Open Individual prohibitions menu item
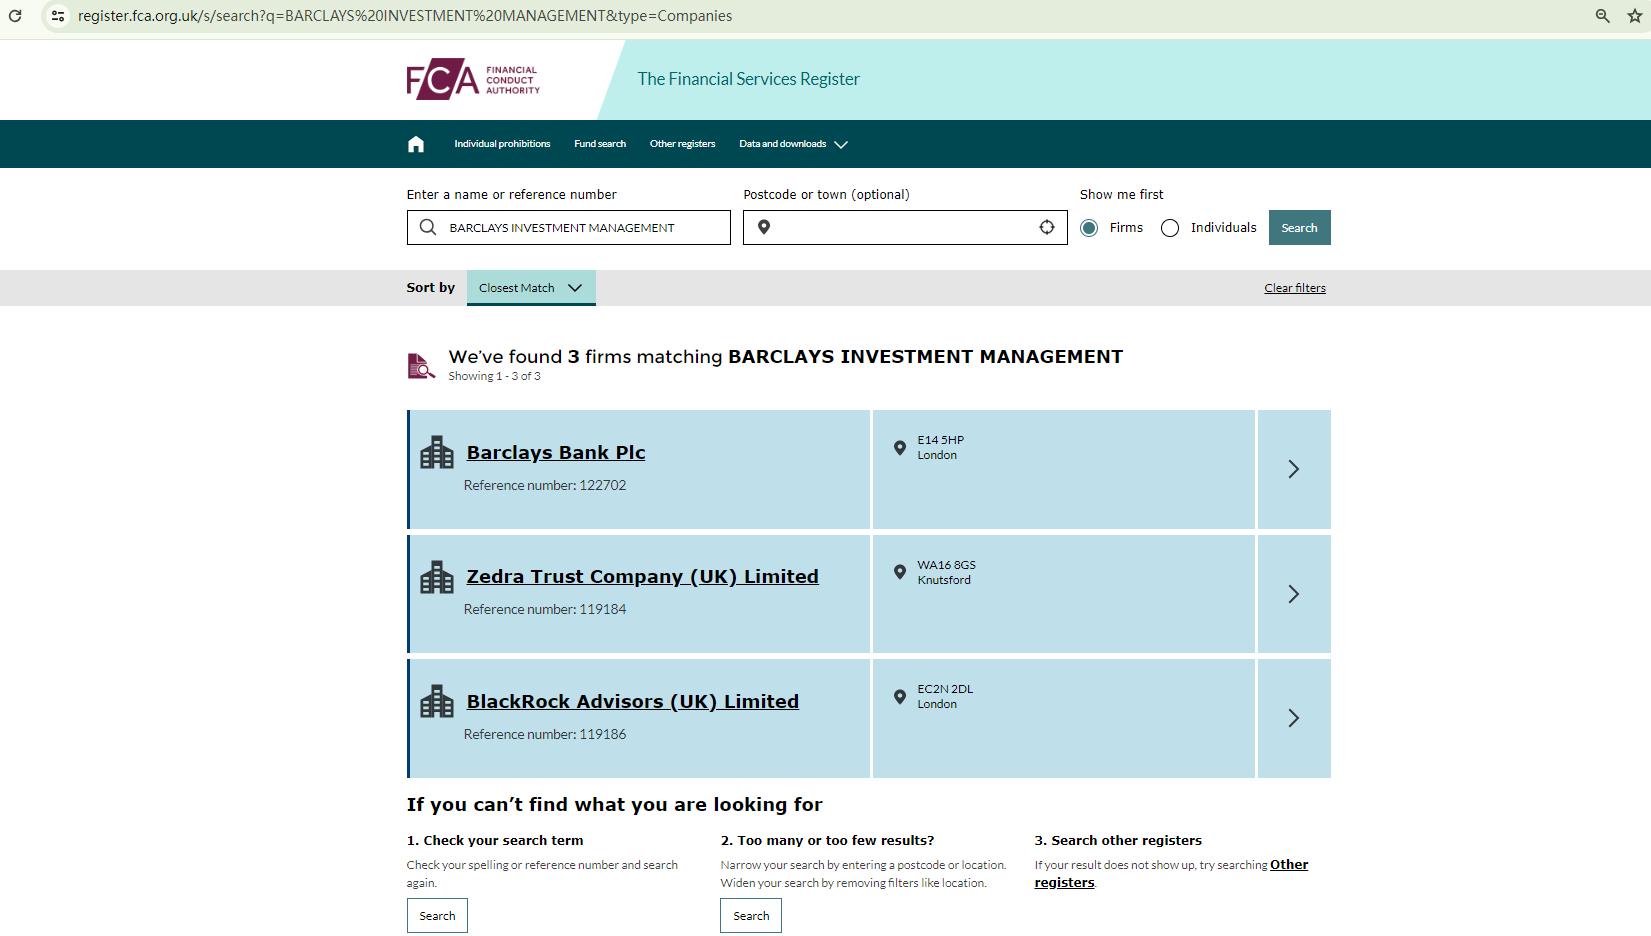The image size is (1651, 936). [502, 144]
